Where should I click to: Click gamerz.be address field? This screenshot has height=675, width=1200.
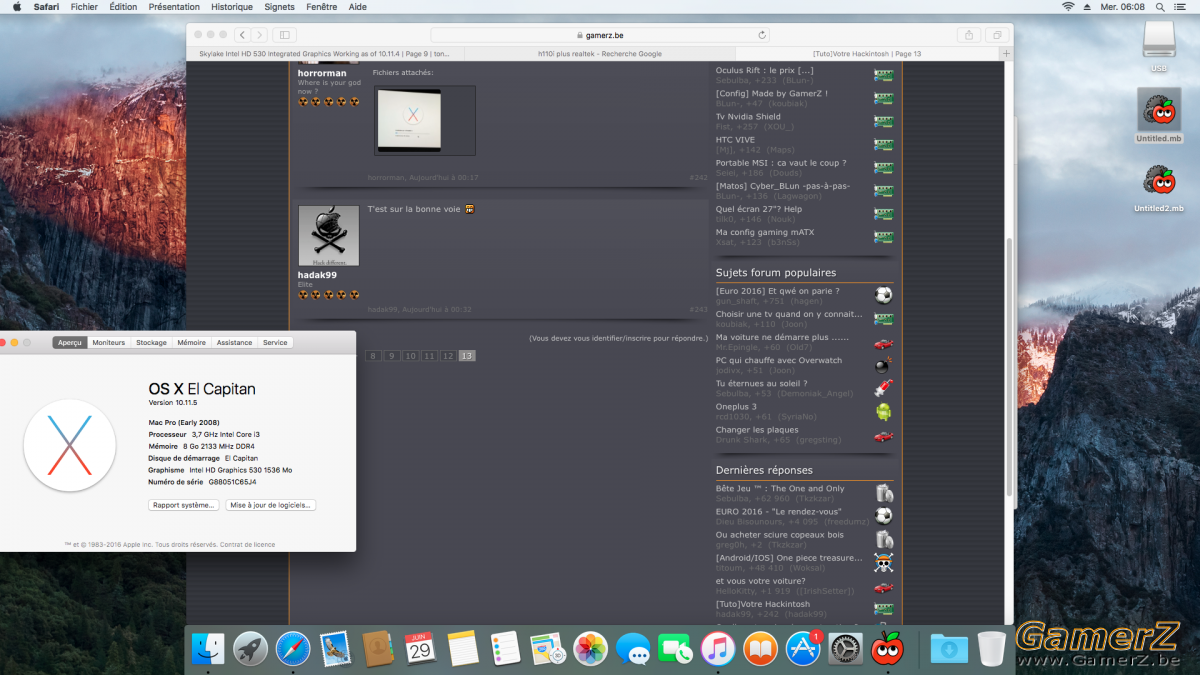click(602, 35)
